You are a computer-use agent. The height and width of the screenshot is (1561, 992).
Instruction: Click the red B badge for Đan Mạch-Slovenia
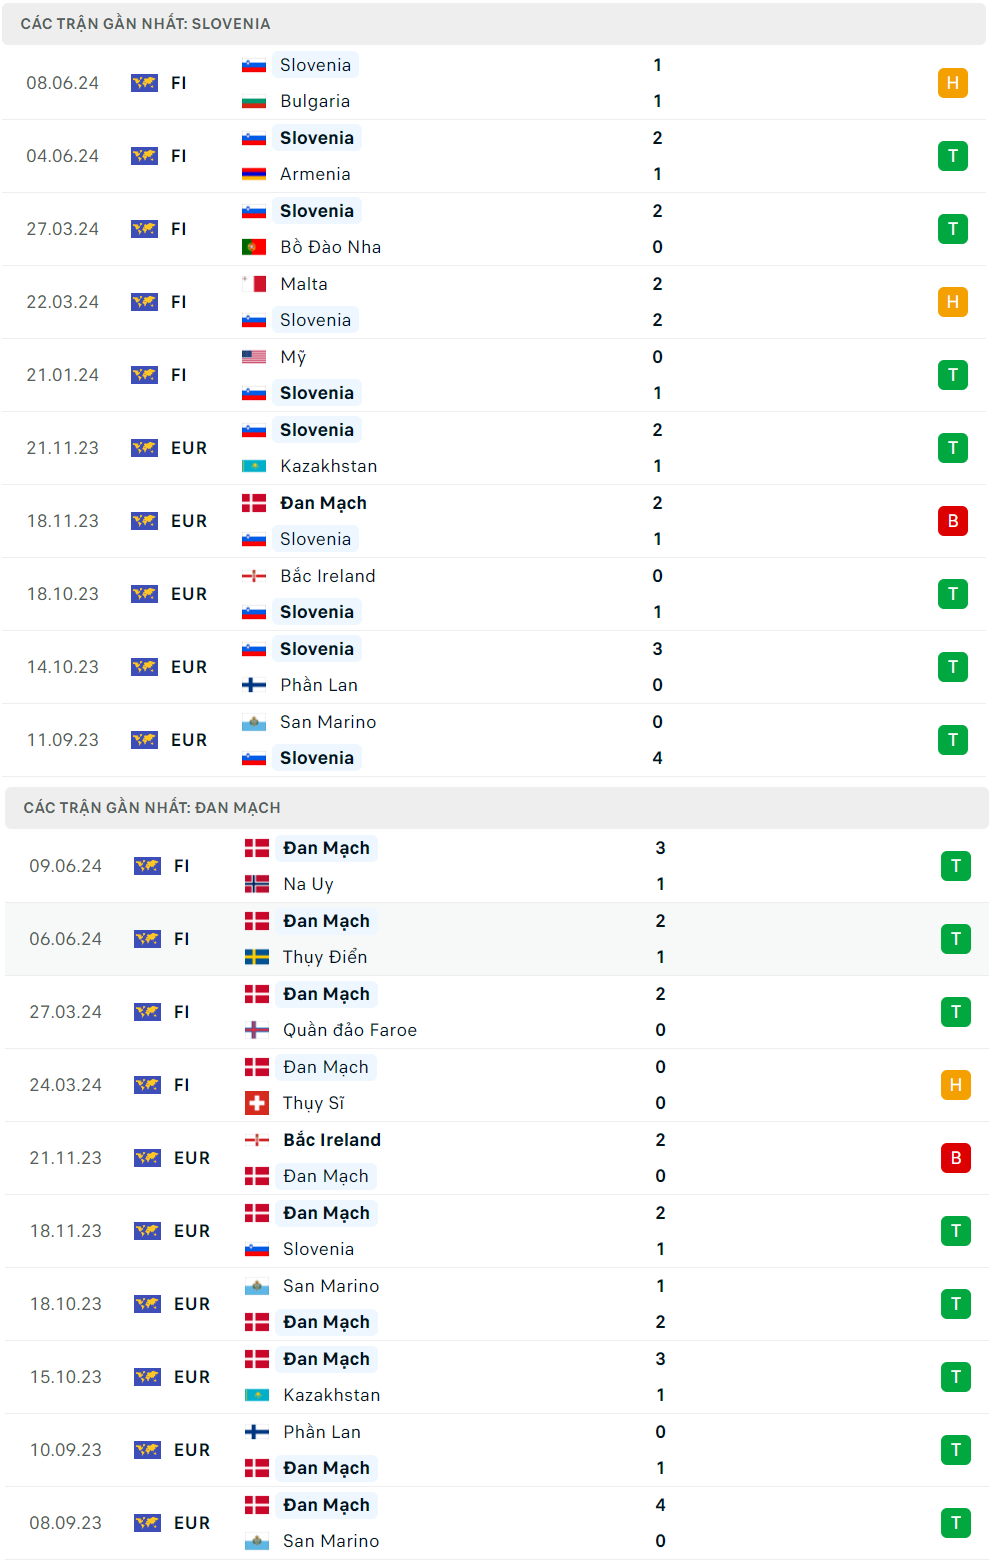coord(952,521)
